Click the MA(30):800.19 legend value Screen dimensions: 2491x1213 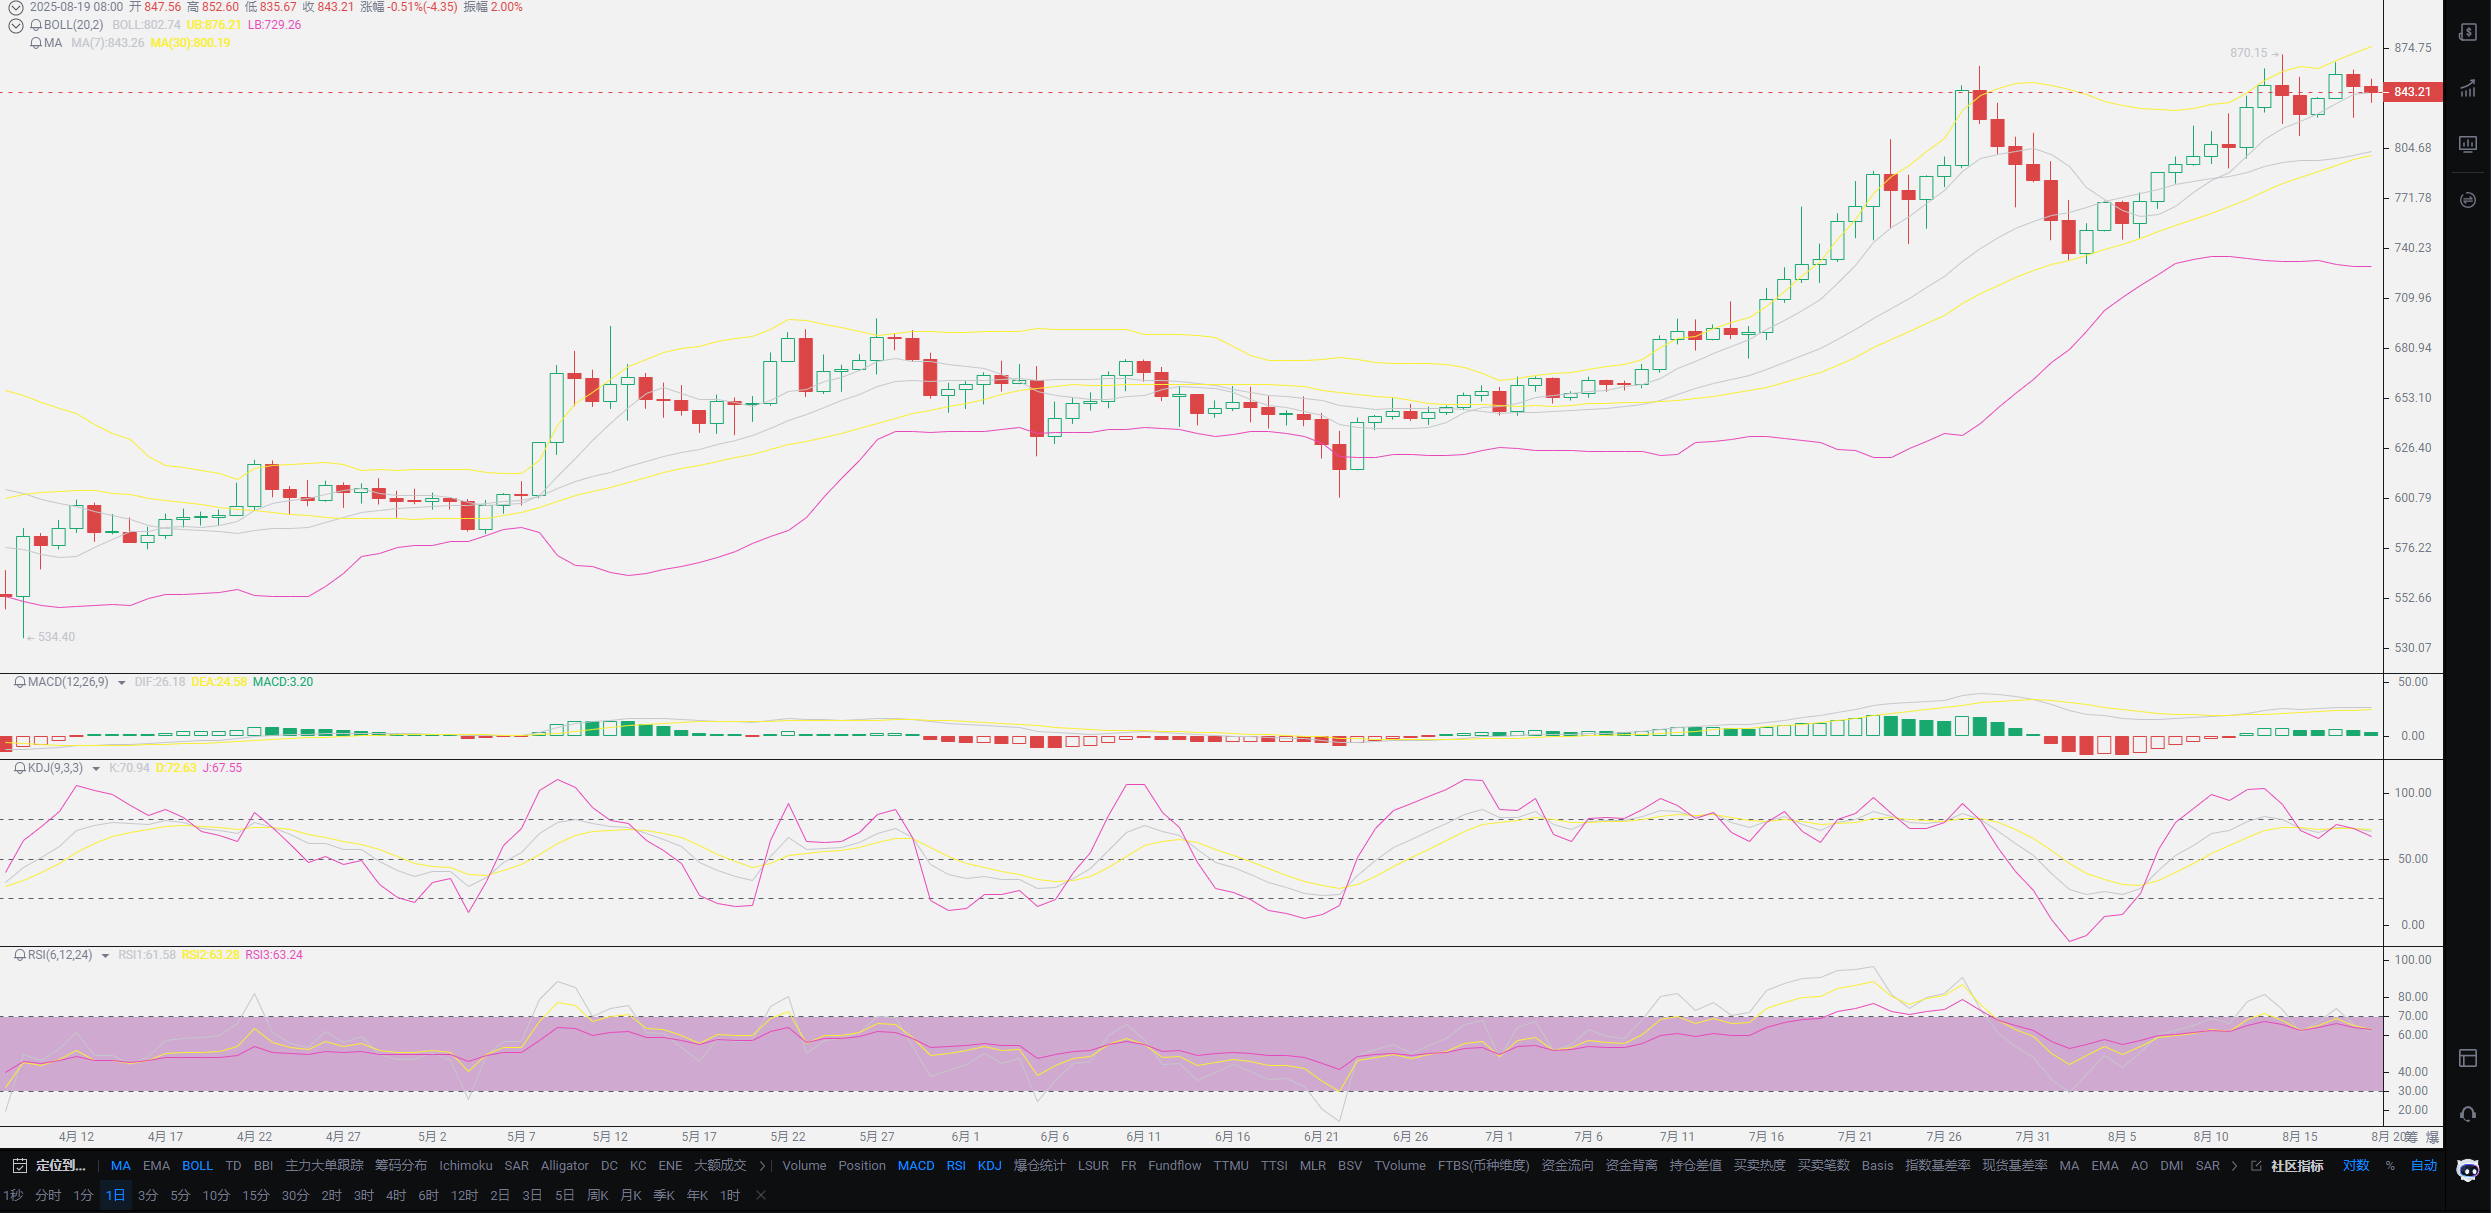(190, 43)
